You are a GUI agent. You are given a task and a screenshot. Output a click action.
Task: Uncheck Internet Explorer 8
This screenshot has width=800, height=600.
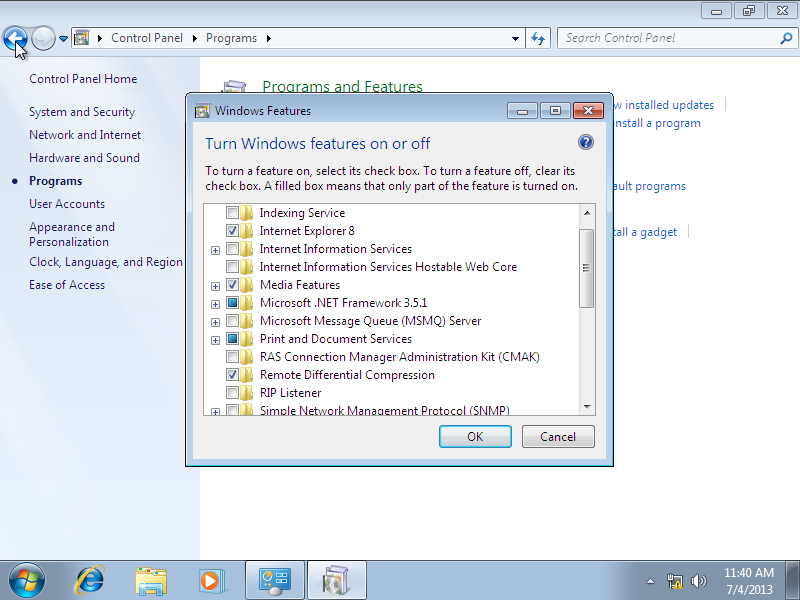(233, 230)
